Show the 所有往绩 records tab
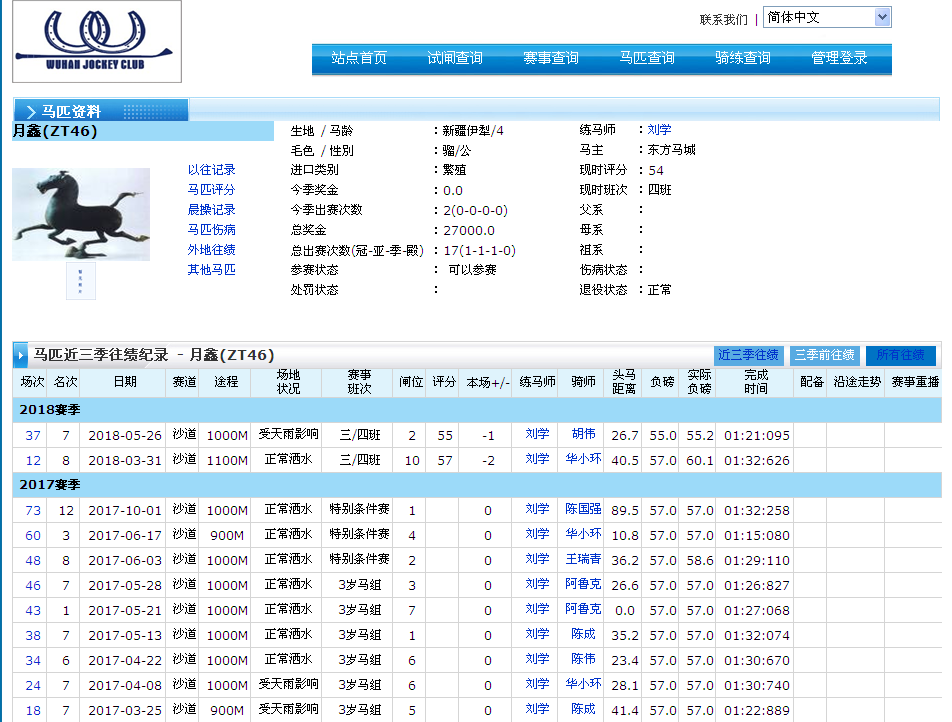The height and width of the screenshot is (722, 952). 901,355
